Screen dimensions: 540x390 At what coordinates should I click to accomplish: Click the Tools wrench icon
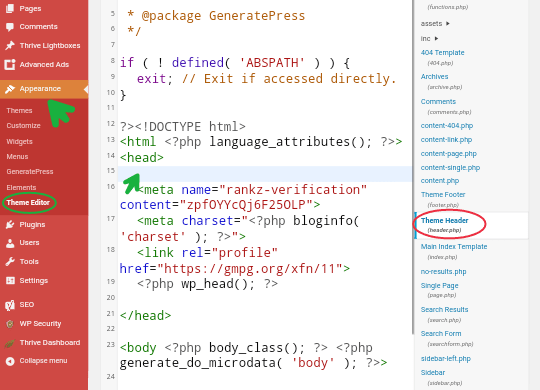[x=10, y=261]
